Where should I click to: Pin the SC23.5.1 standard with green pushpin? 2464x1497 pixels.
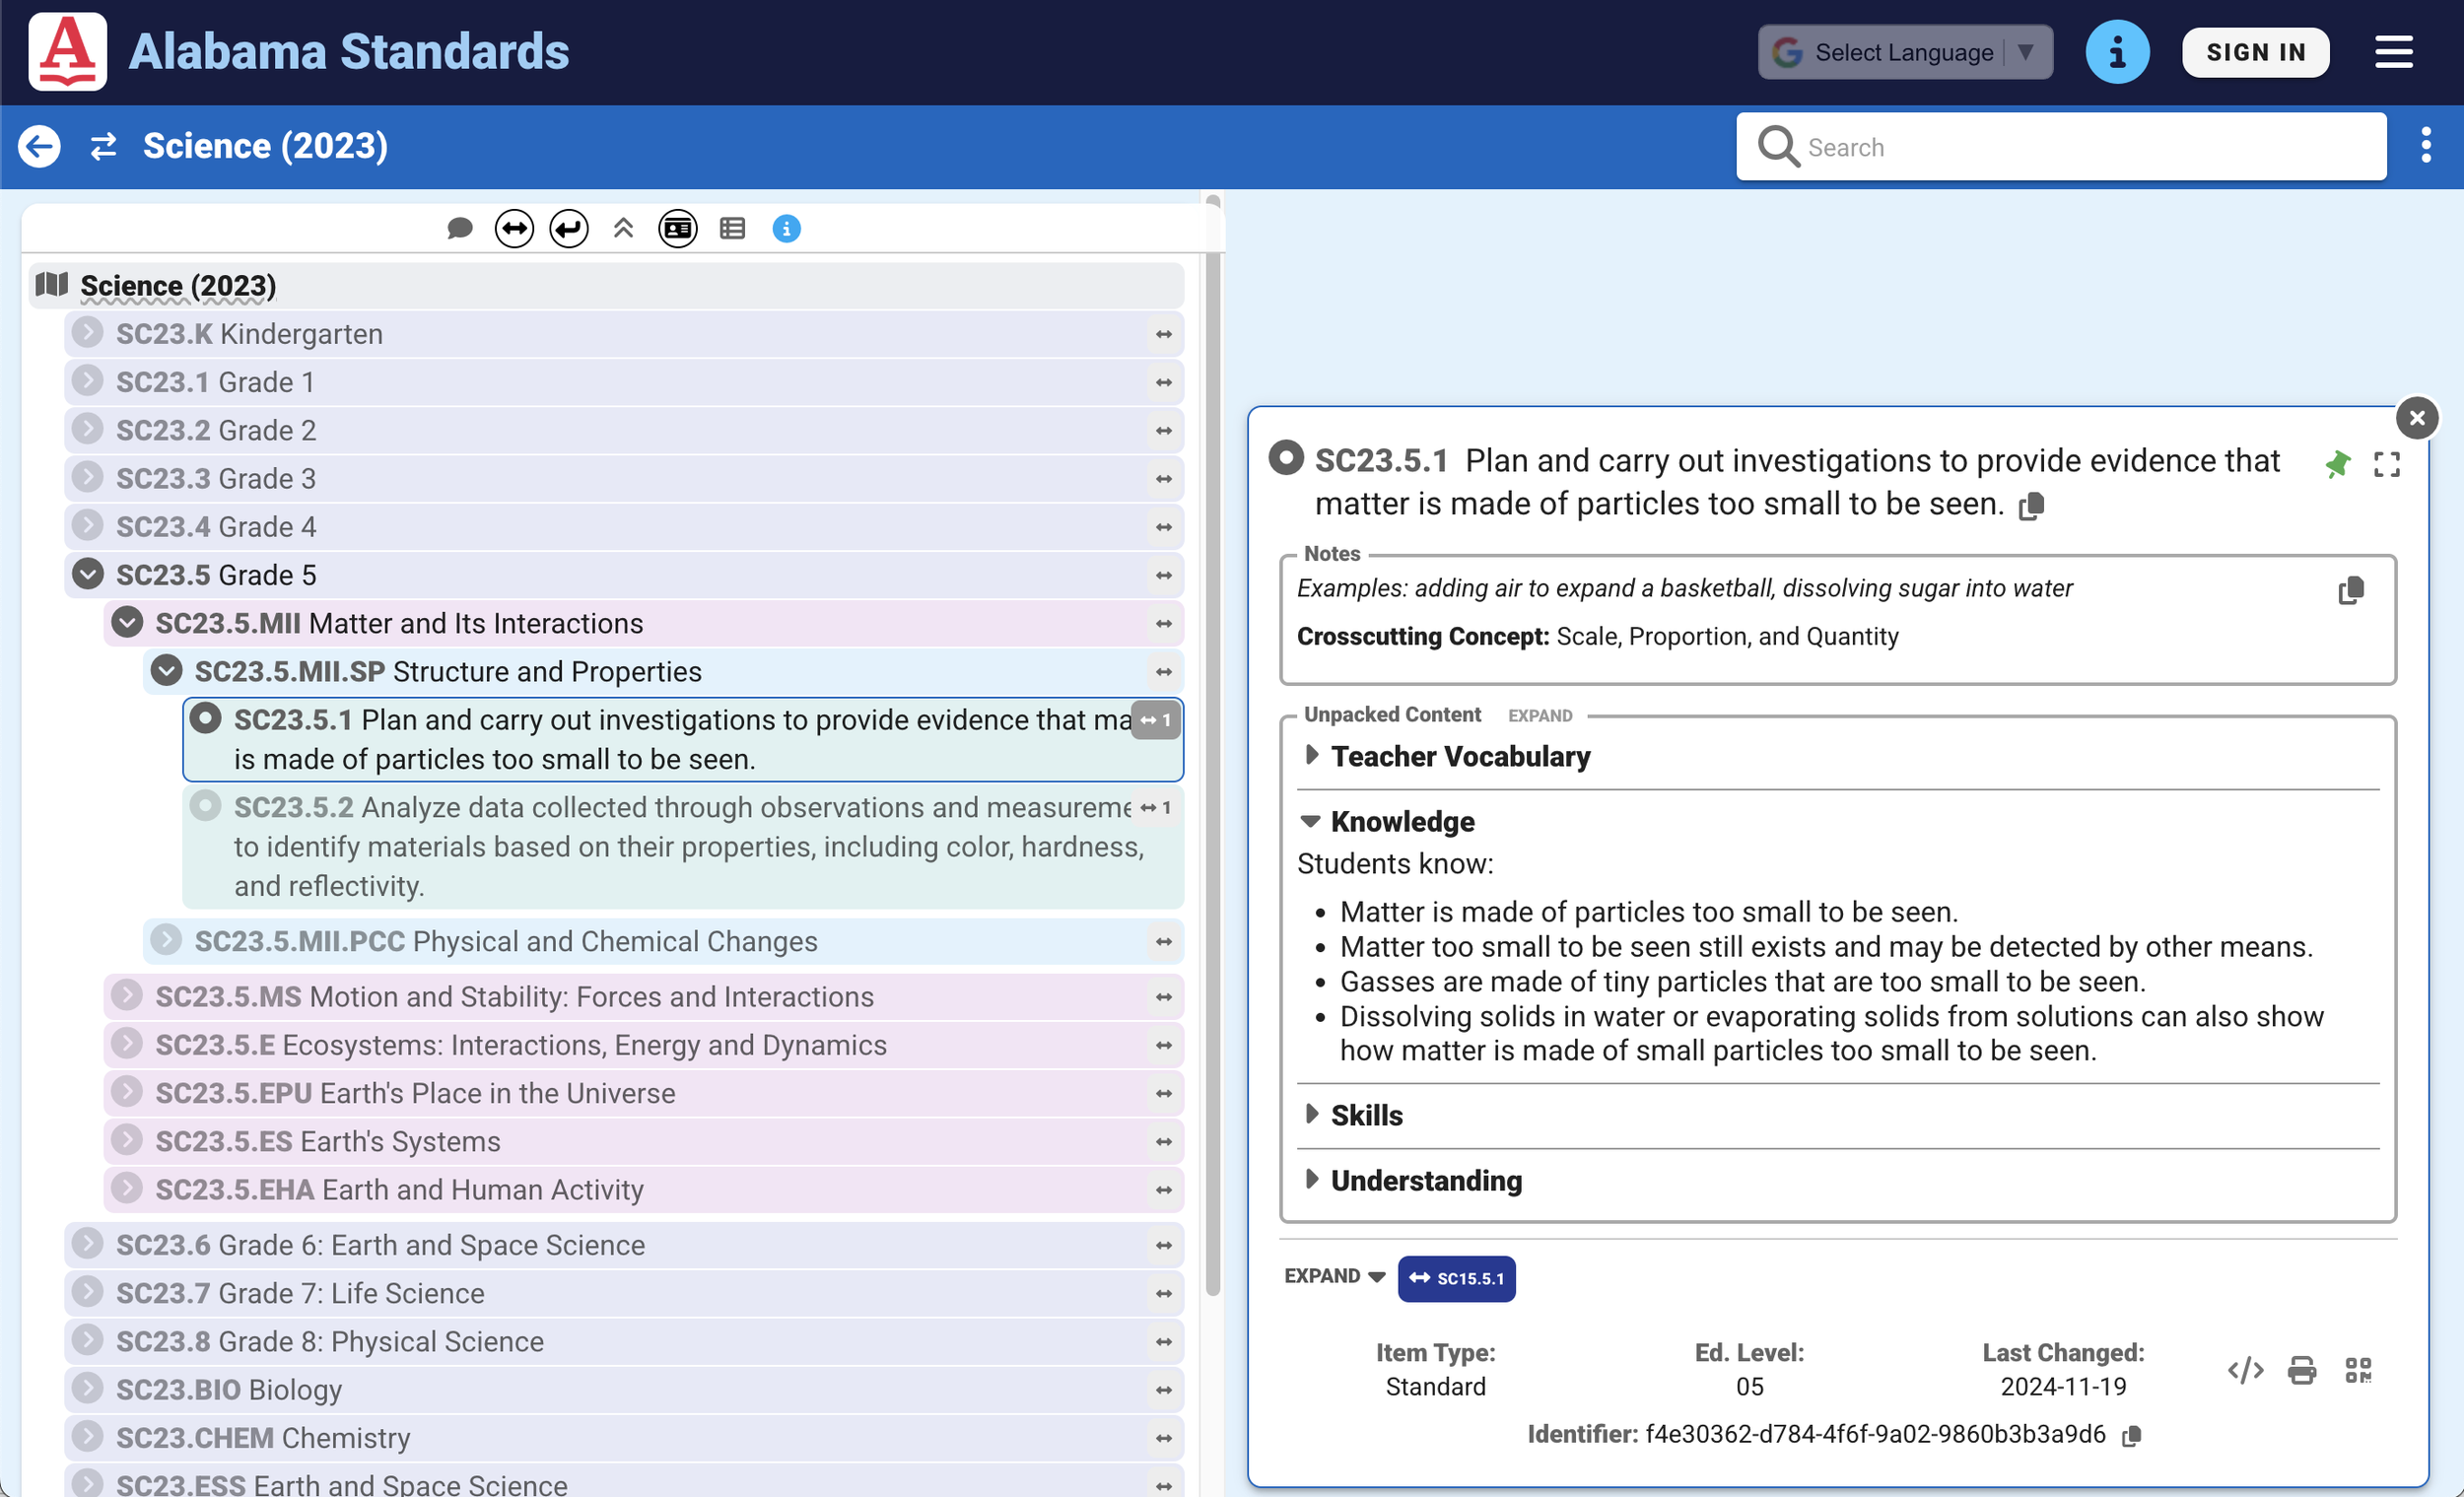(x=2337, y=464)
